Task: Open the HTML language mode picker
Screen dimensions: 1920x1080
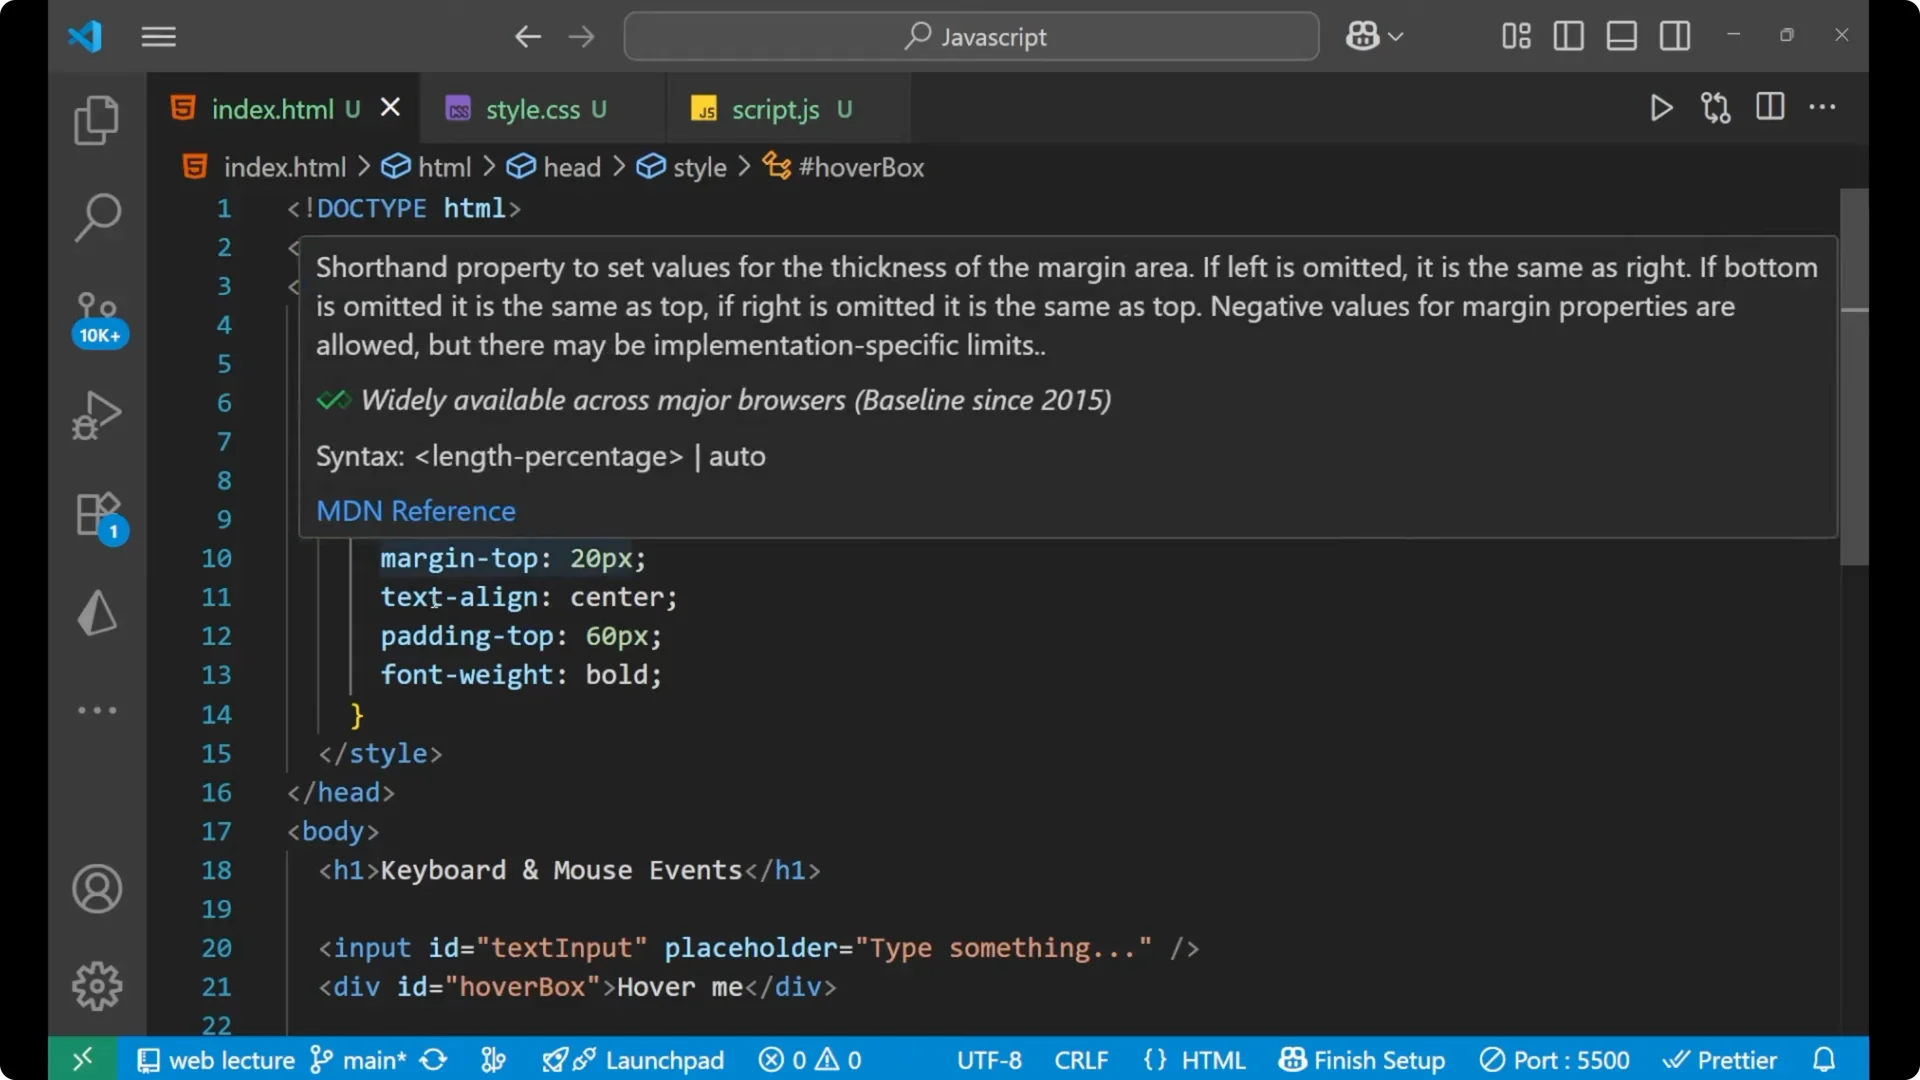Action: coord(1212,1060)
